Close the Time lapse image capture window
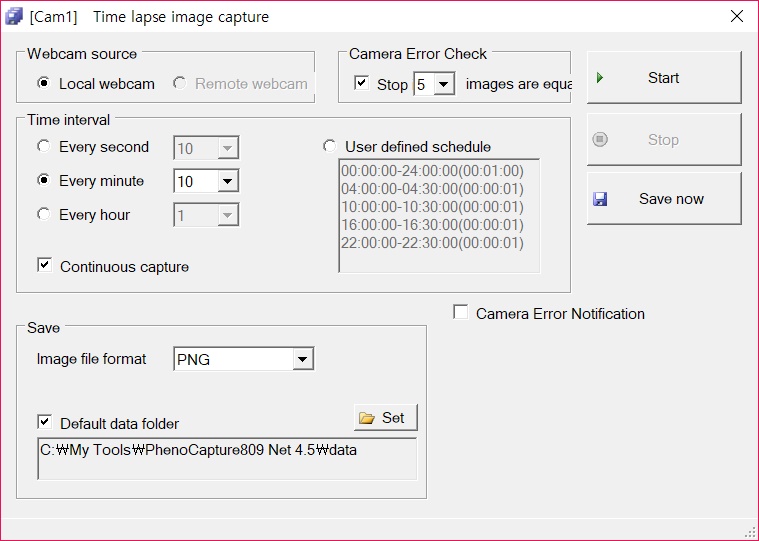The width and height of the screenshot is (759, 541). coord(737,17)
